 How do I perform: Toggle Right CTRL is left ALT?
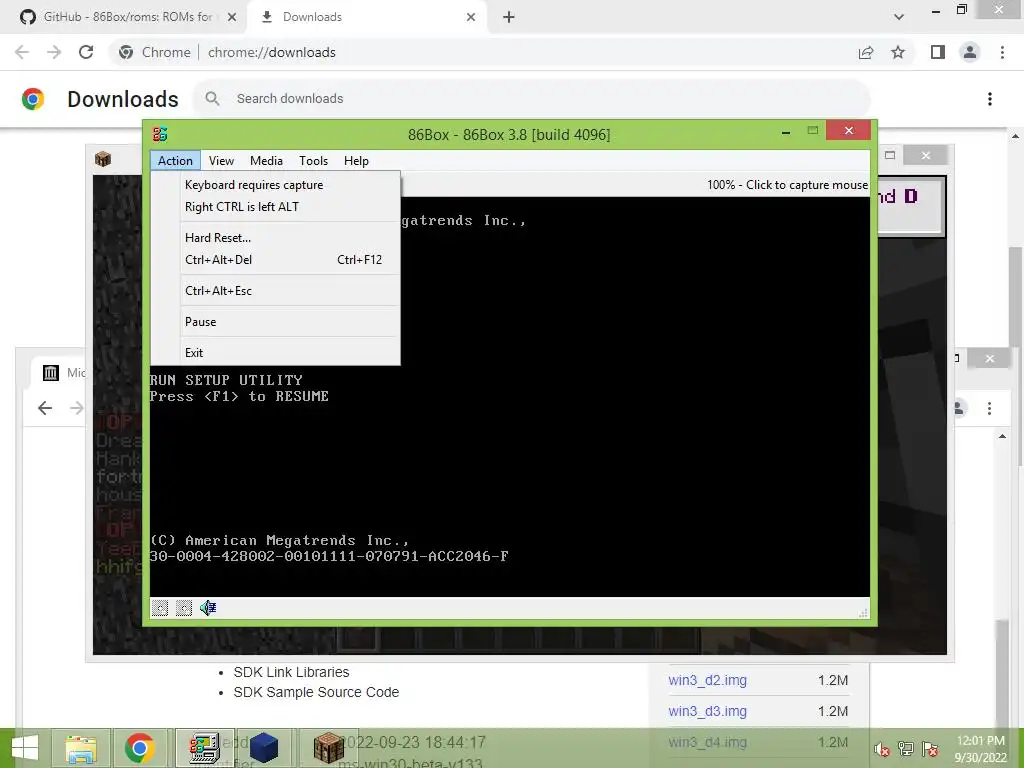pos(275,206)
